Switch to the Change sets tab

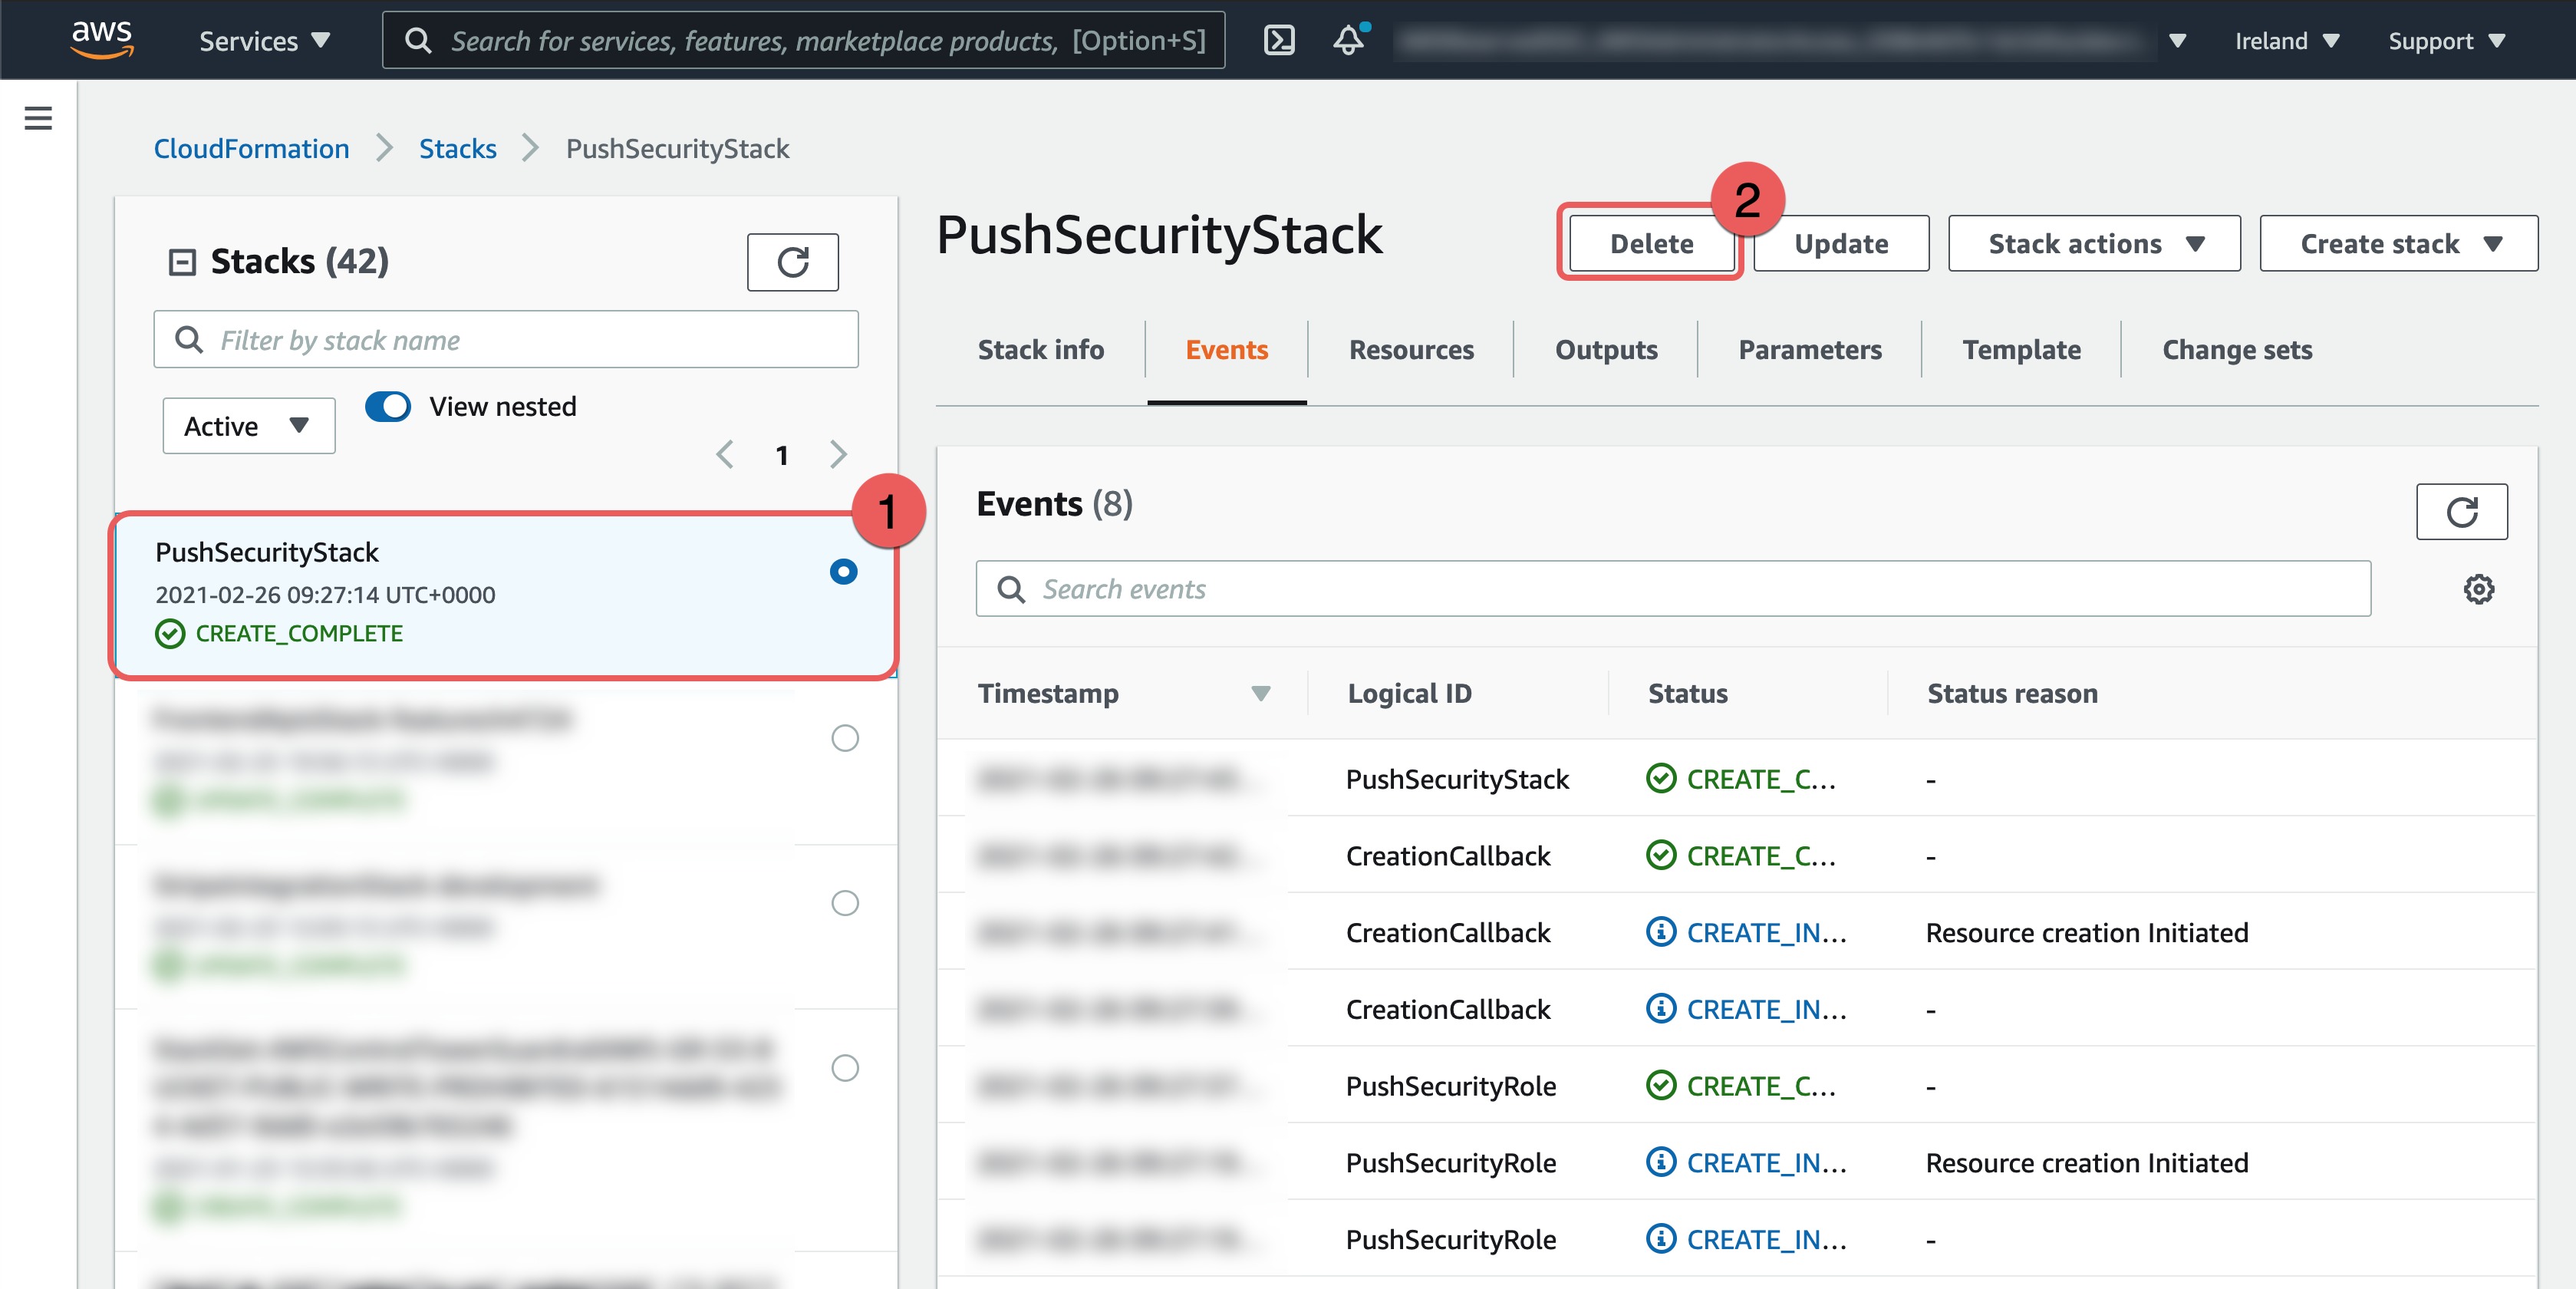[x=2237, y=350]
